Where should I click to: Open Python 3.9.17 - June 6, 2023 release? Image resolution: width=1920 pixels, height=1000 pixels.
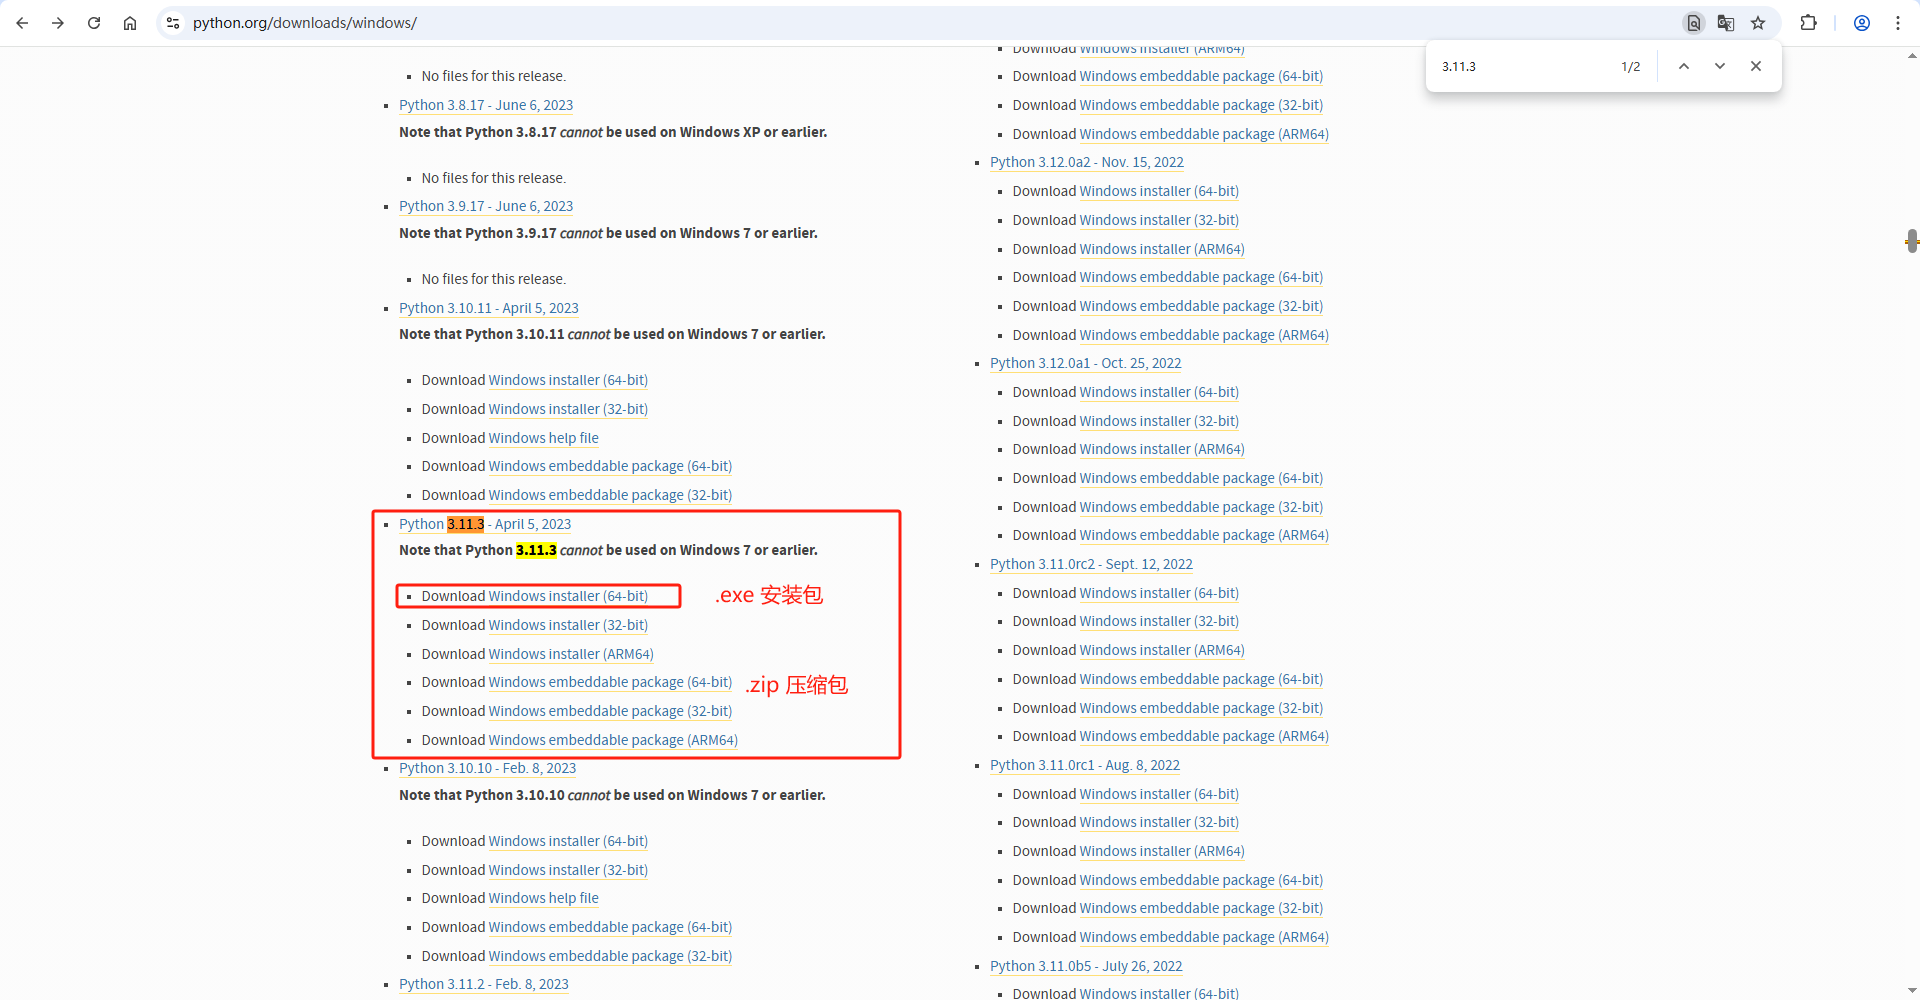tap(486, 206)
